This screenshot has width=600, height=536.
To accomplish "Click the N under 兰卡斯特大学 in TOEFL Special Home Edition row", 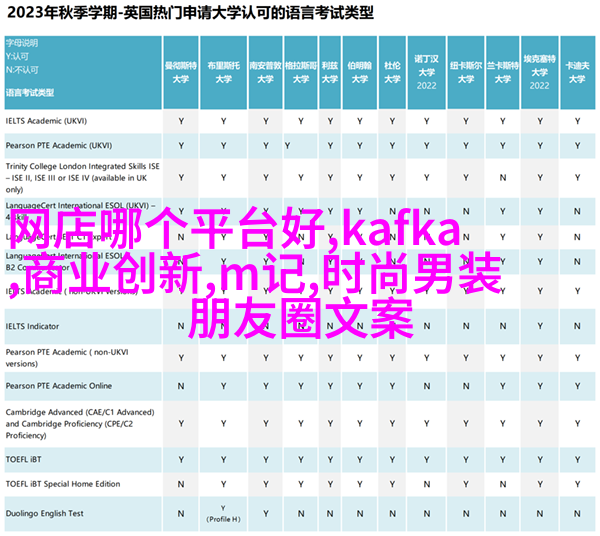I will pyautogui.click(x=503, y=484).
